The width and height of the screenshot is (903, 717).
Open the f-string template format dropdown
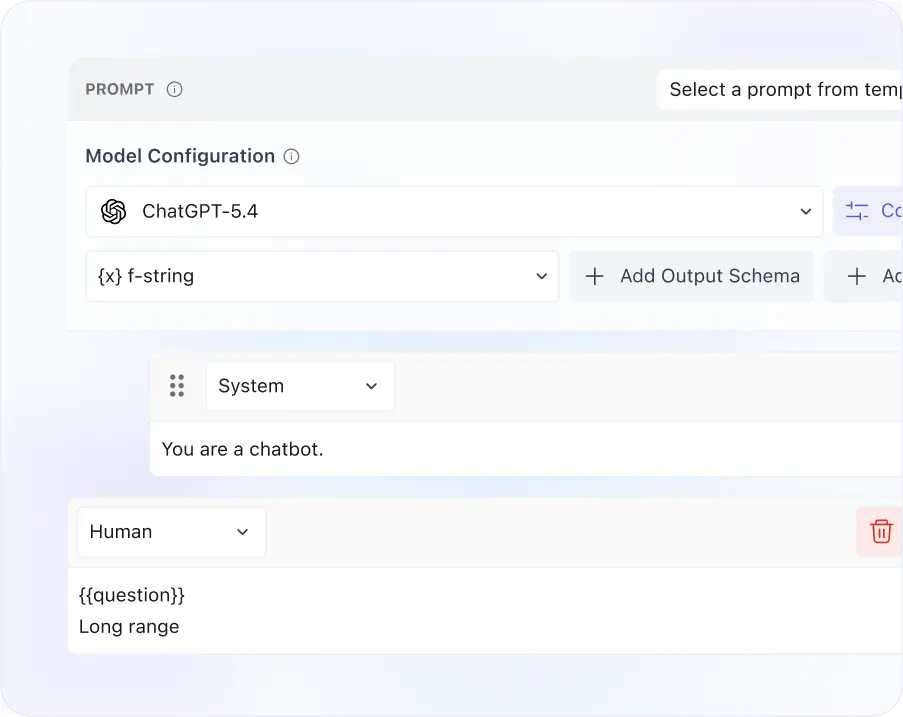pos(322,276)
